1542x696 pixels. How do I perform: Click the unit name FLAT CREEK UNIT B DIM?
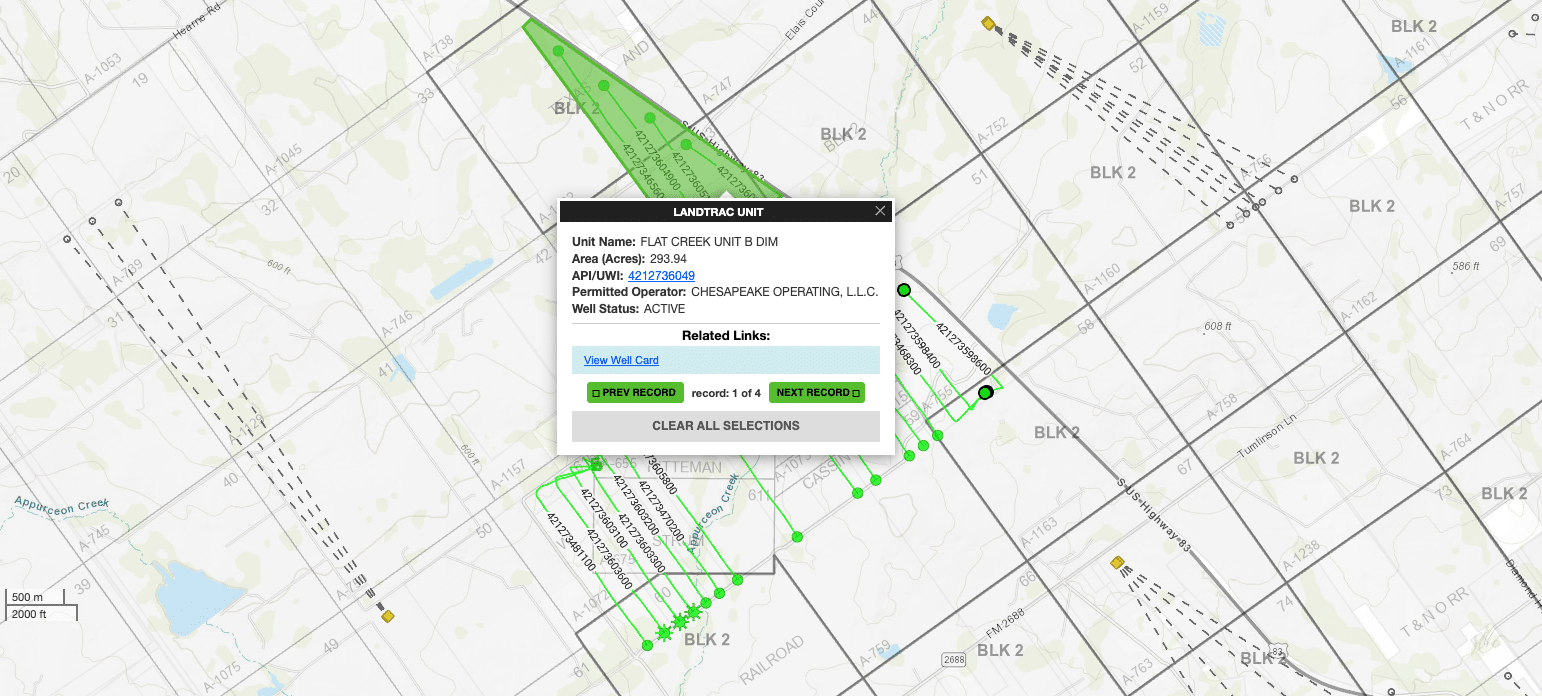(x=709, y=242)
